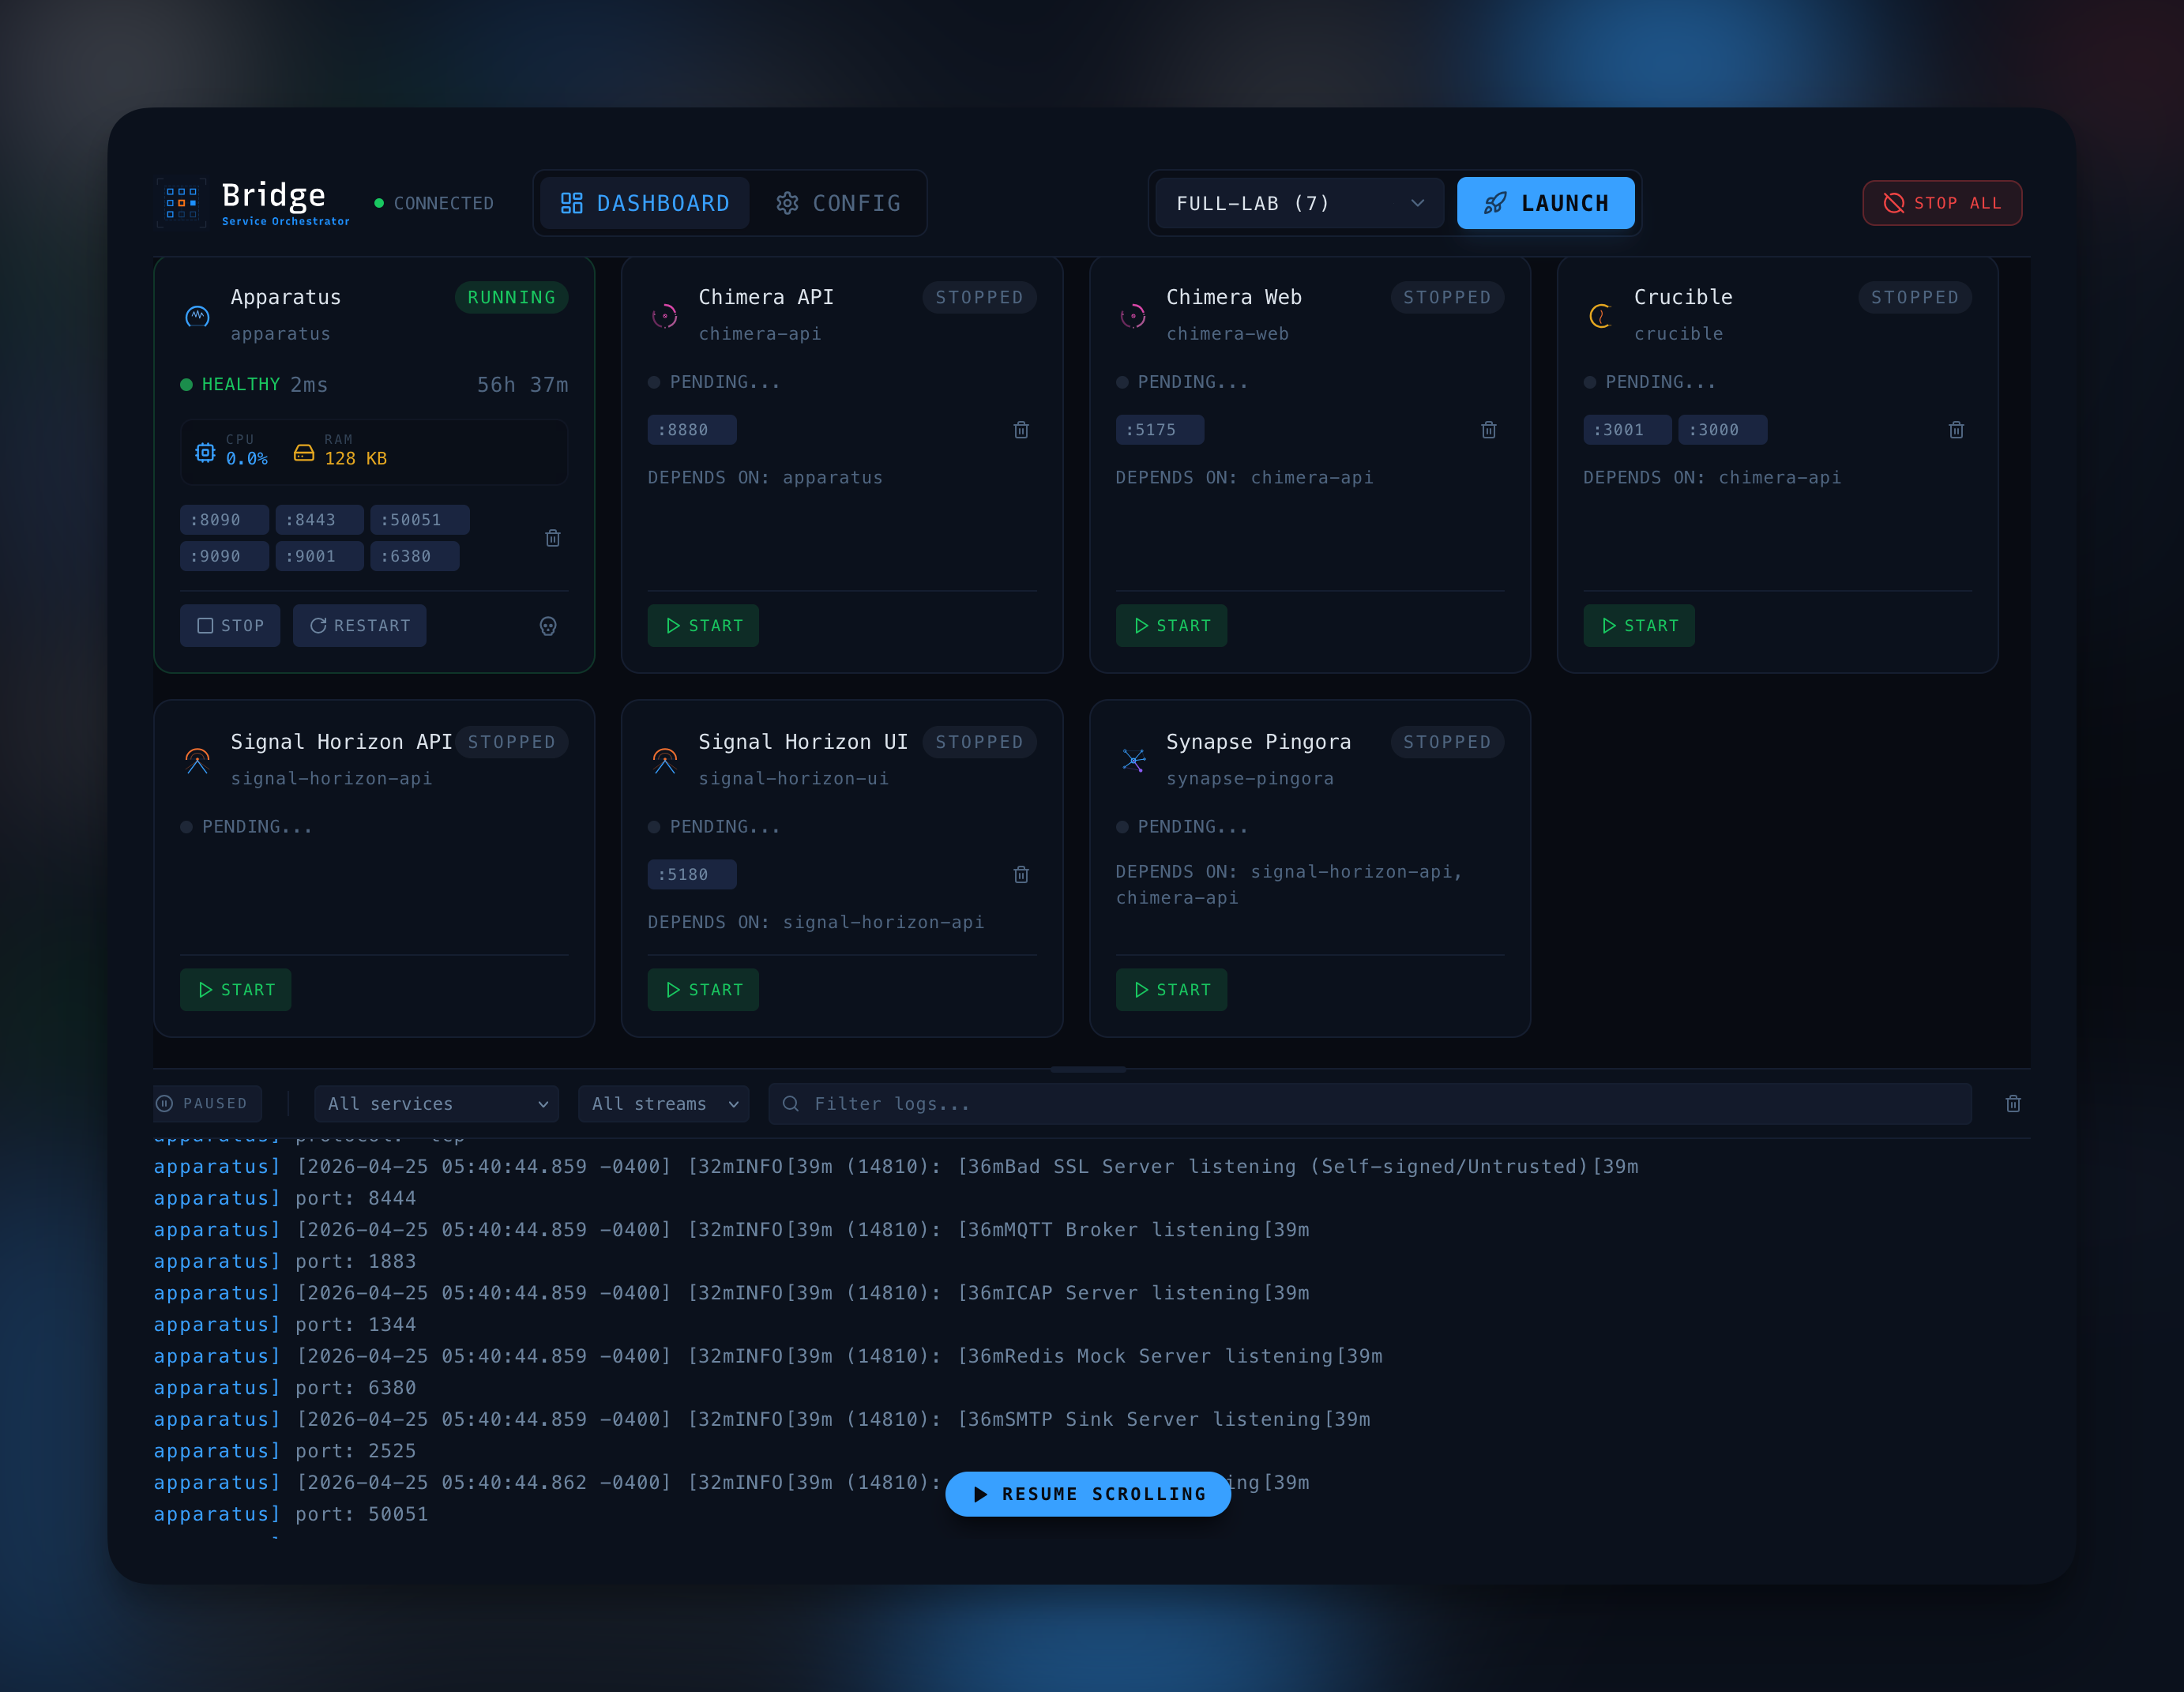Click trash icon in Chimera API card
This screenshot has height=1692, width=2184.
[1021, 430]
